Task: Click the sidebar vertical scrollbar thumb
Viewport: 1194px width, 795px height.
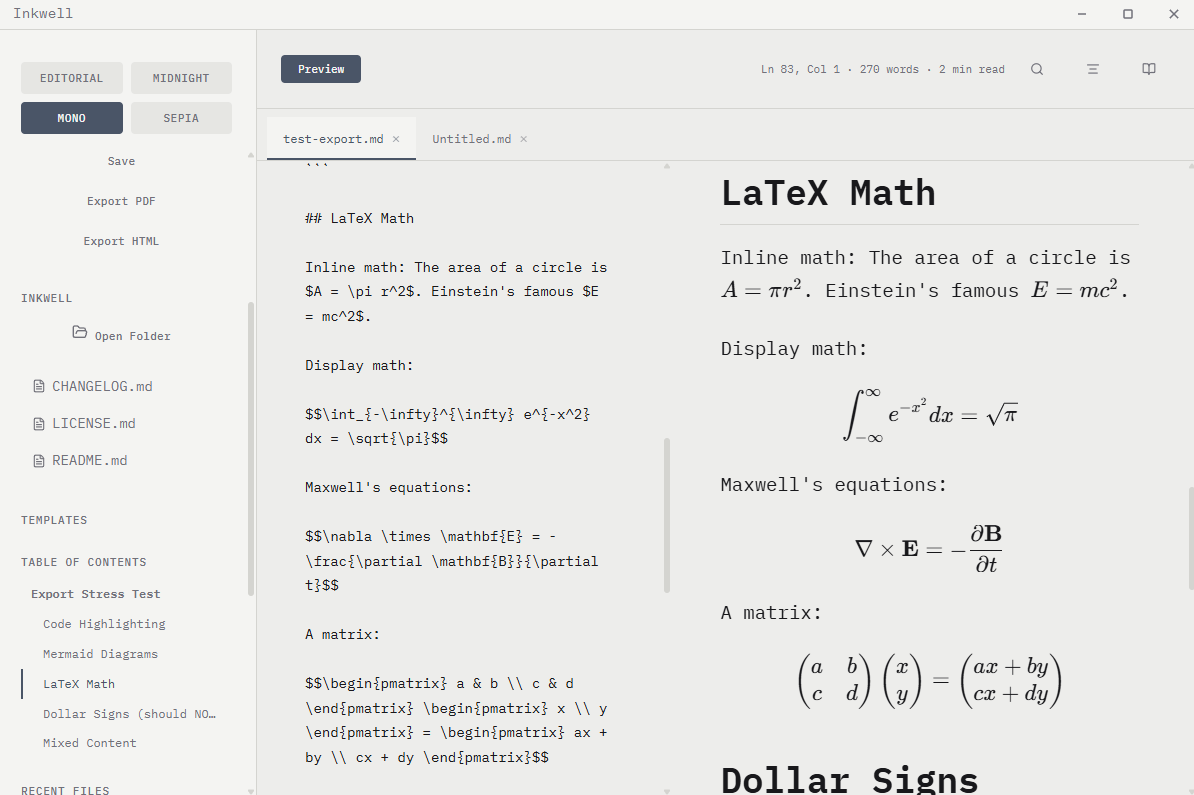Action: click(251, 449)
